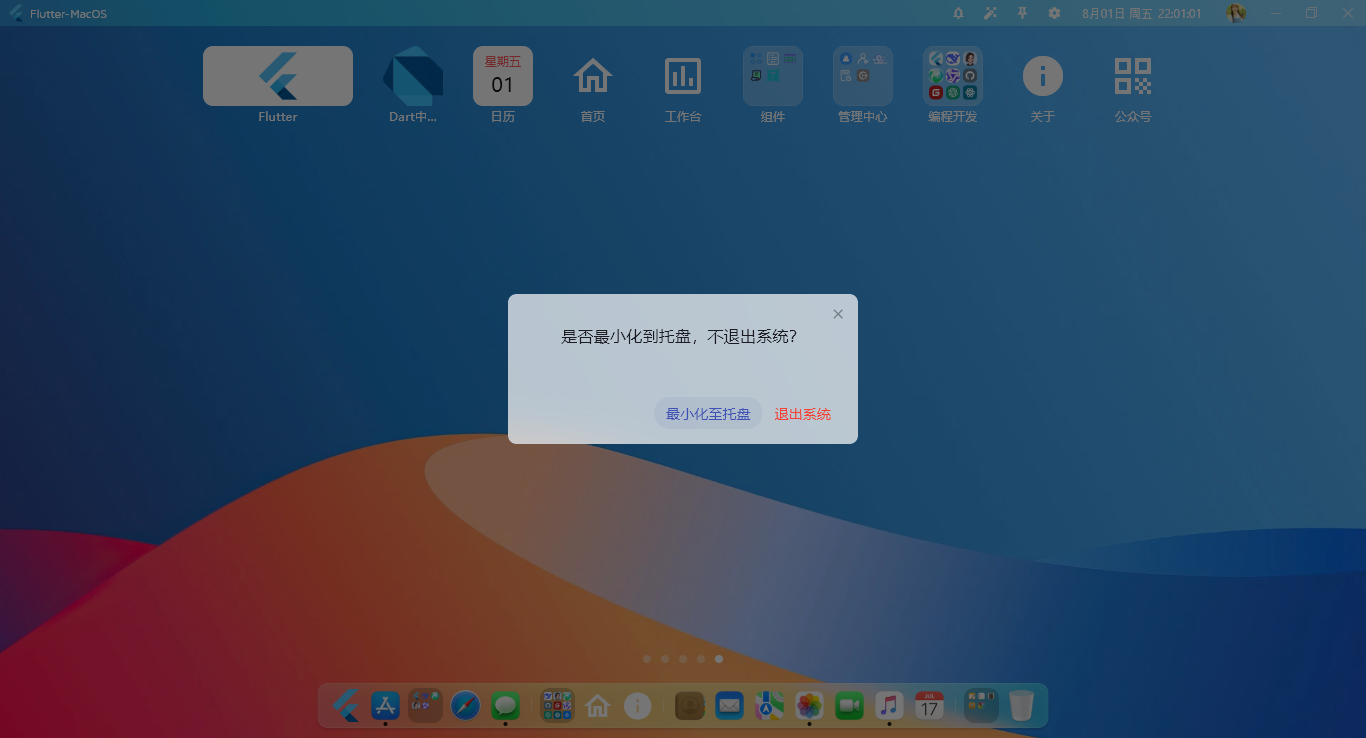Open the 管理中心 management center

(863, 75)
